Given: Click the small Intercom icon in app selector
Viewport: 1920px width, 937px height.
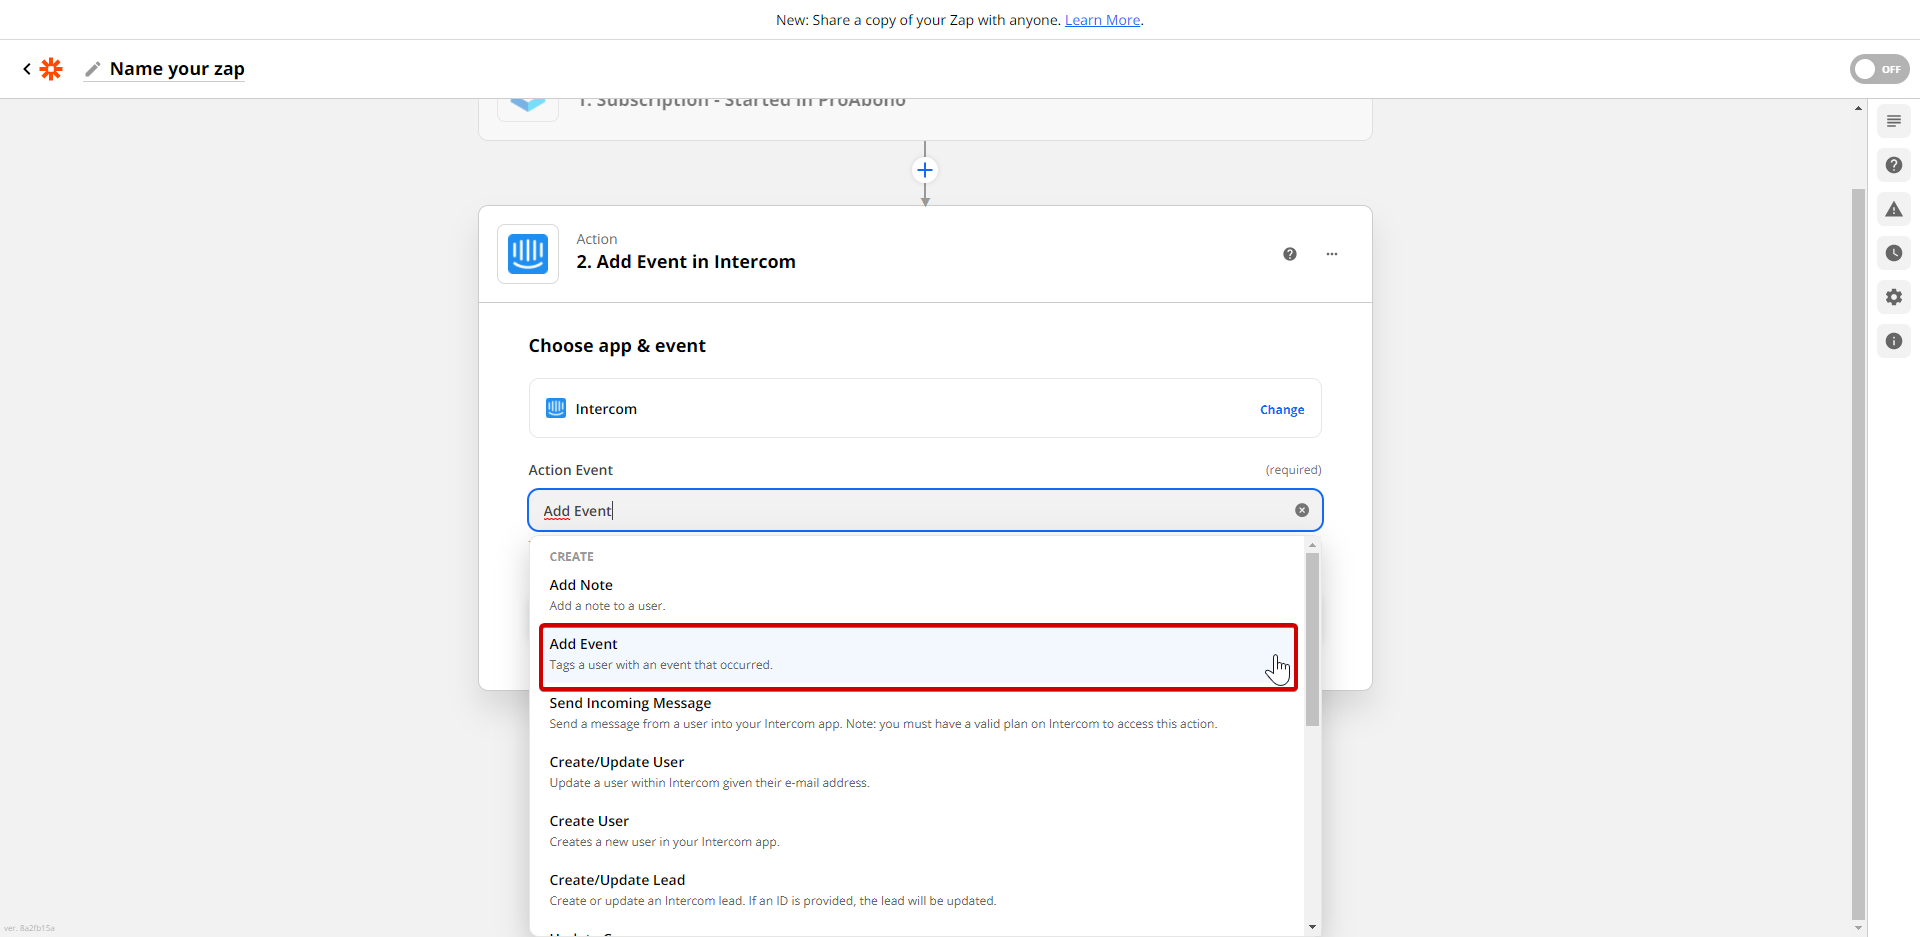Looking at the screenshot, I should 556,408.
